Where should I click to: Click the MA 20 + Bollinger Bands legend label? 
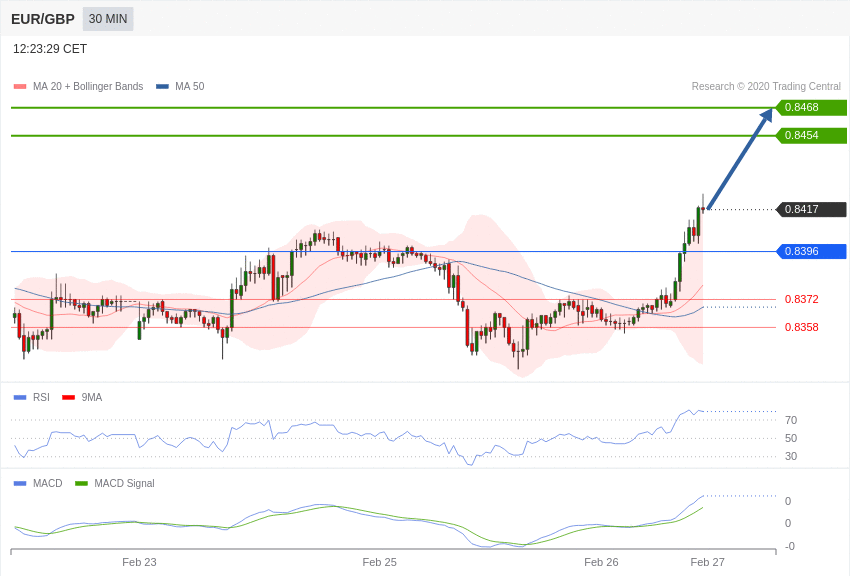(88, 87)
